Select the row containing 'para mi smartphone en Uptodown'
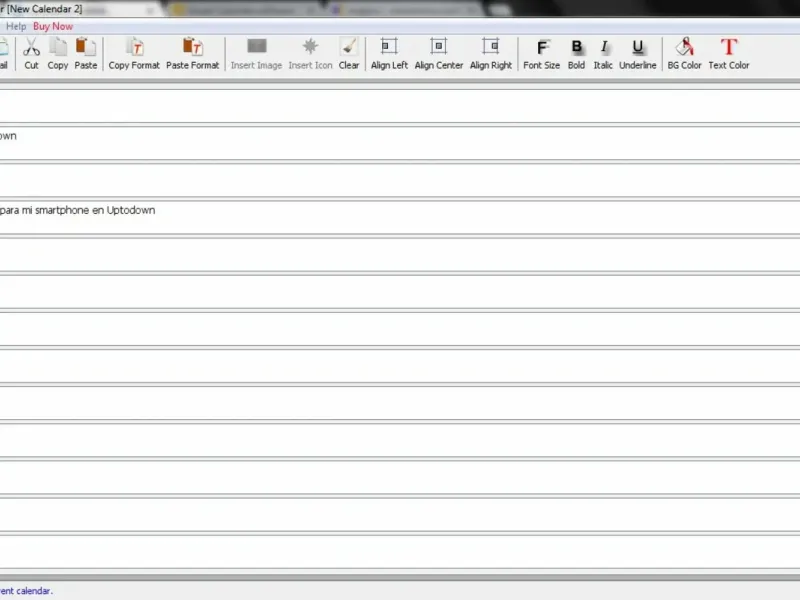Viewport: 800px width, 600px height. coord(400,218)
